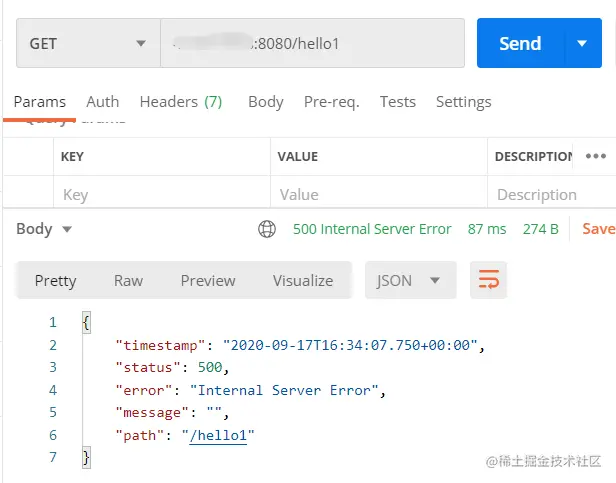Viewport: 616px width, 483px height.
Task: Click the Send button
Action: tap(520, 44)
